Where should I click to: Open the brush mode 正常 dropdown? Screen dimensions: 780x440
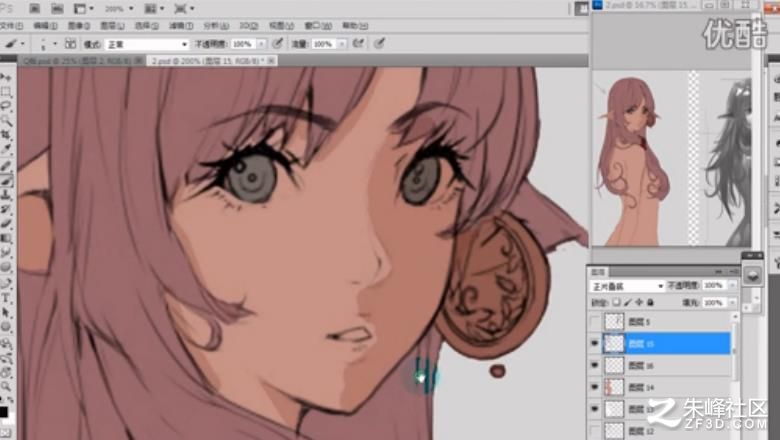[x=147, y=44]
